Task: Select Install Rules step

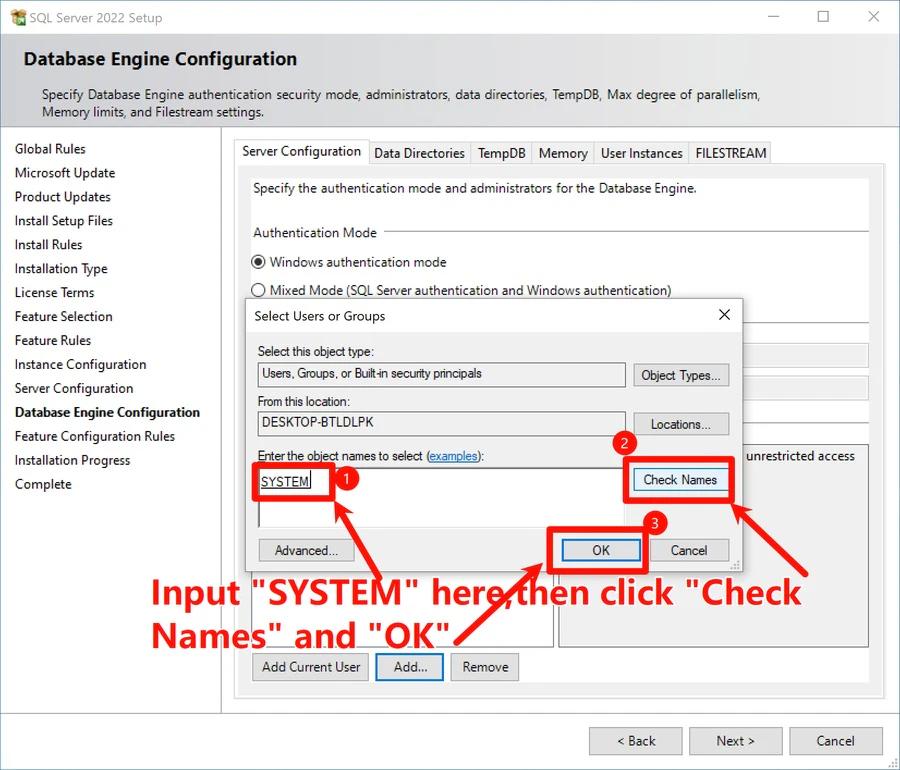Action: 48,244
